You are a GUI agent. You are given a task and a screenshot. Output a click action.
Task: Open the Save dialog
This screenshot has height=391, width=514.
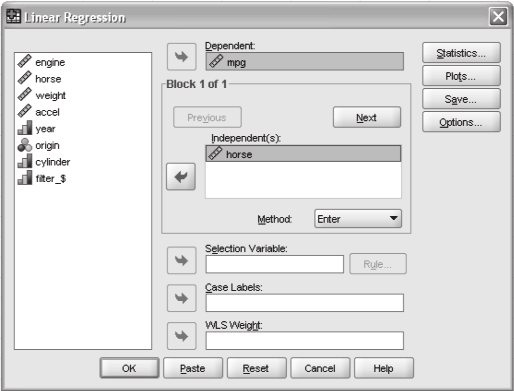pos(461,99)
